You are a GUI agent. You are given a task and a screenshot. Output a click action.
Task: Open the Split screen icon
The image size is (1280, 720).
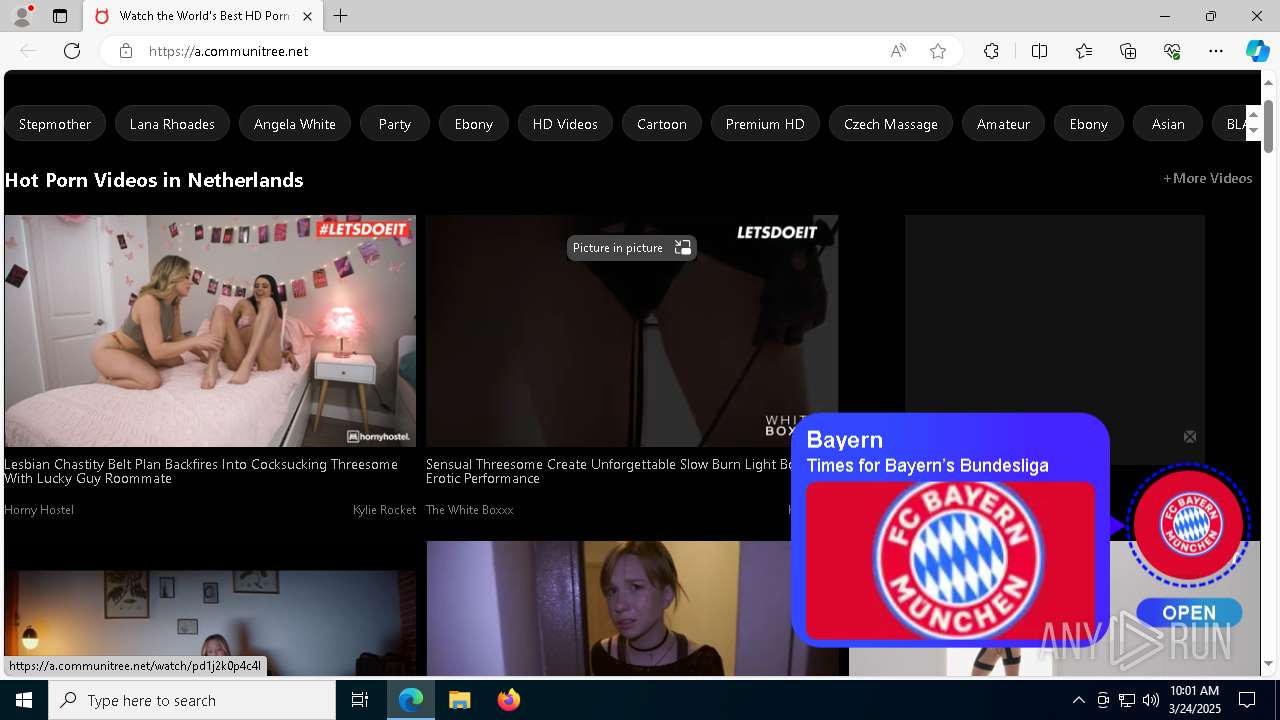coord(1039,51)
